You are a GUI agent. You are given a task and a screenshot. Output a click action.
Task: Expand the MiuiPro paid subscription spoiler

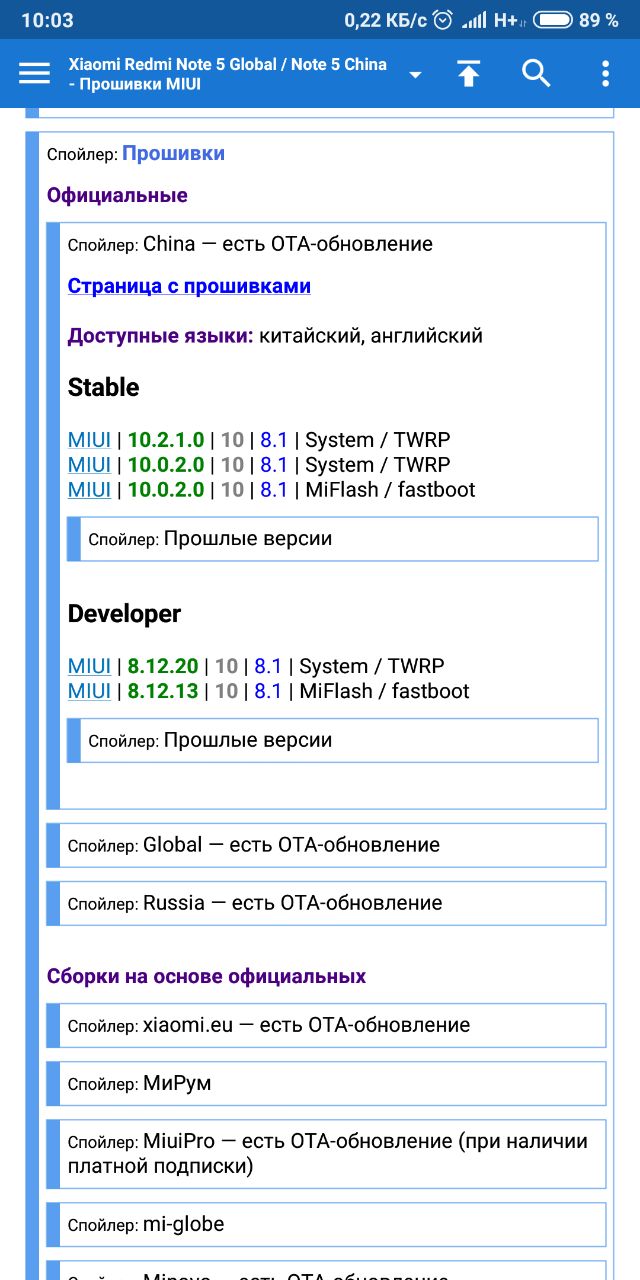tap(326, 1154)
